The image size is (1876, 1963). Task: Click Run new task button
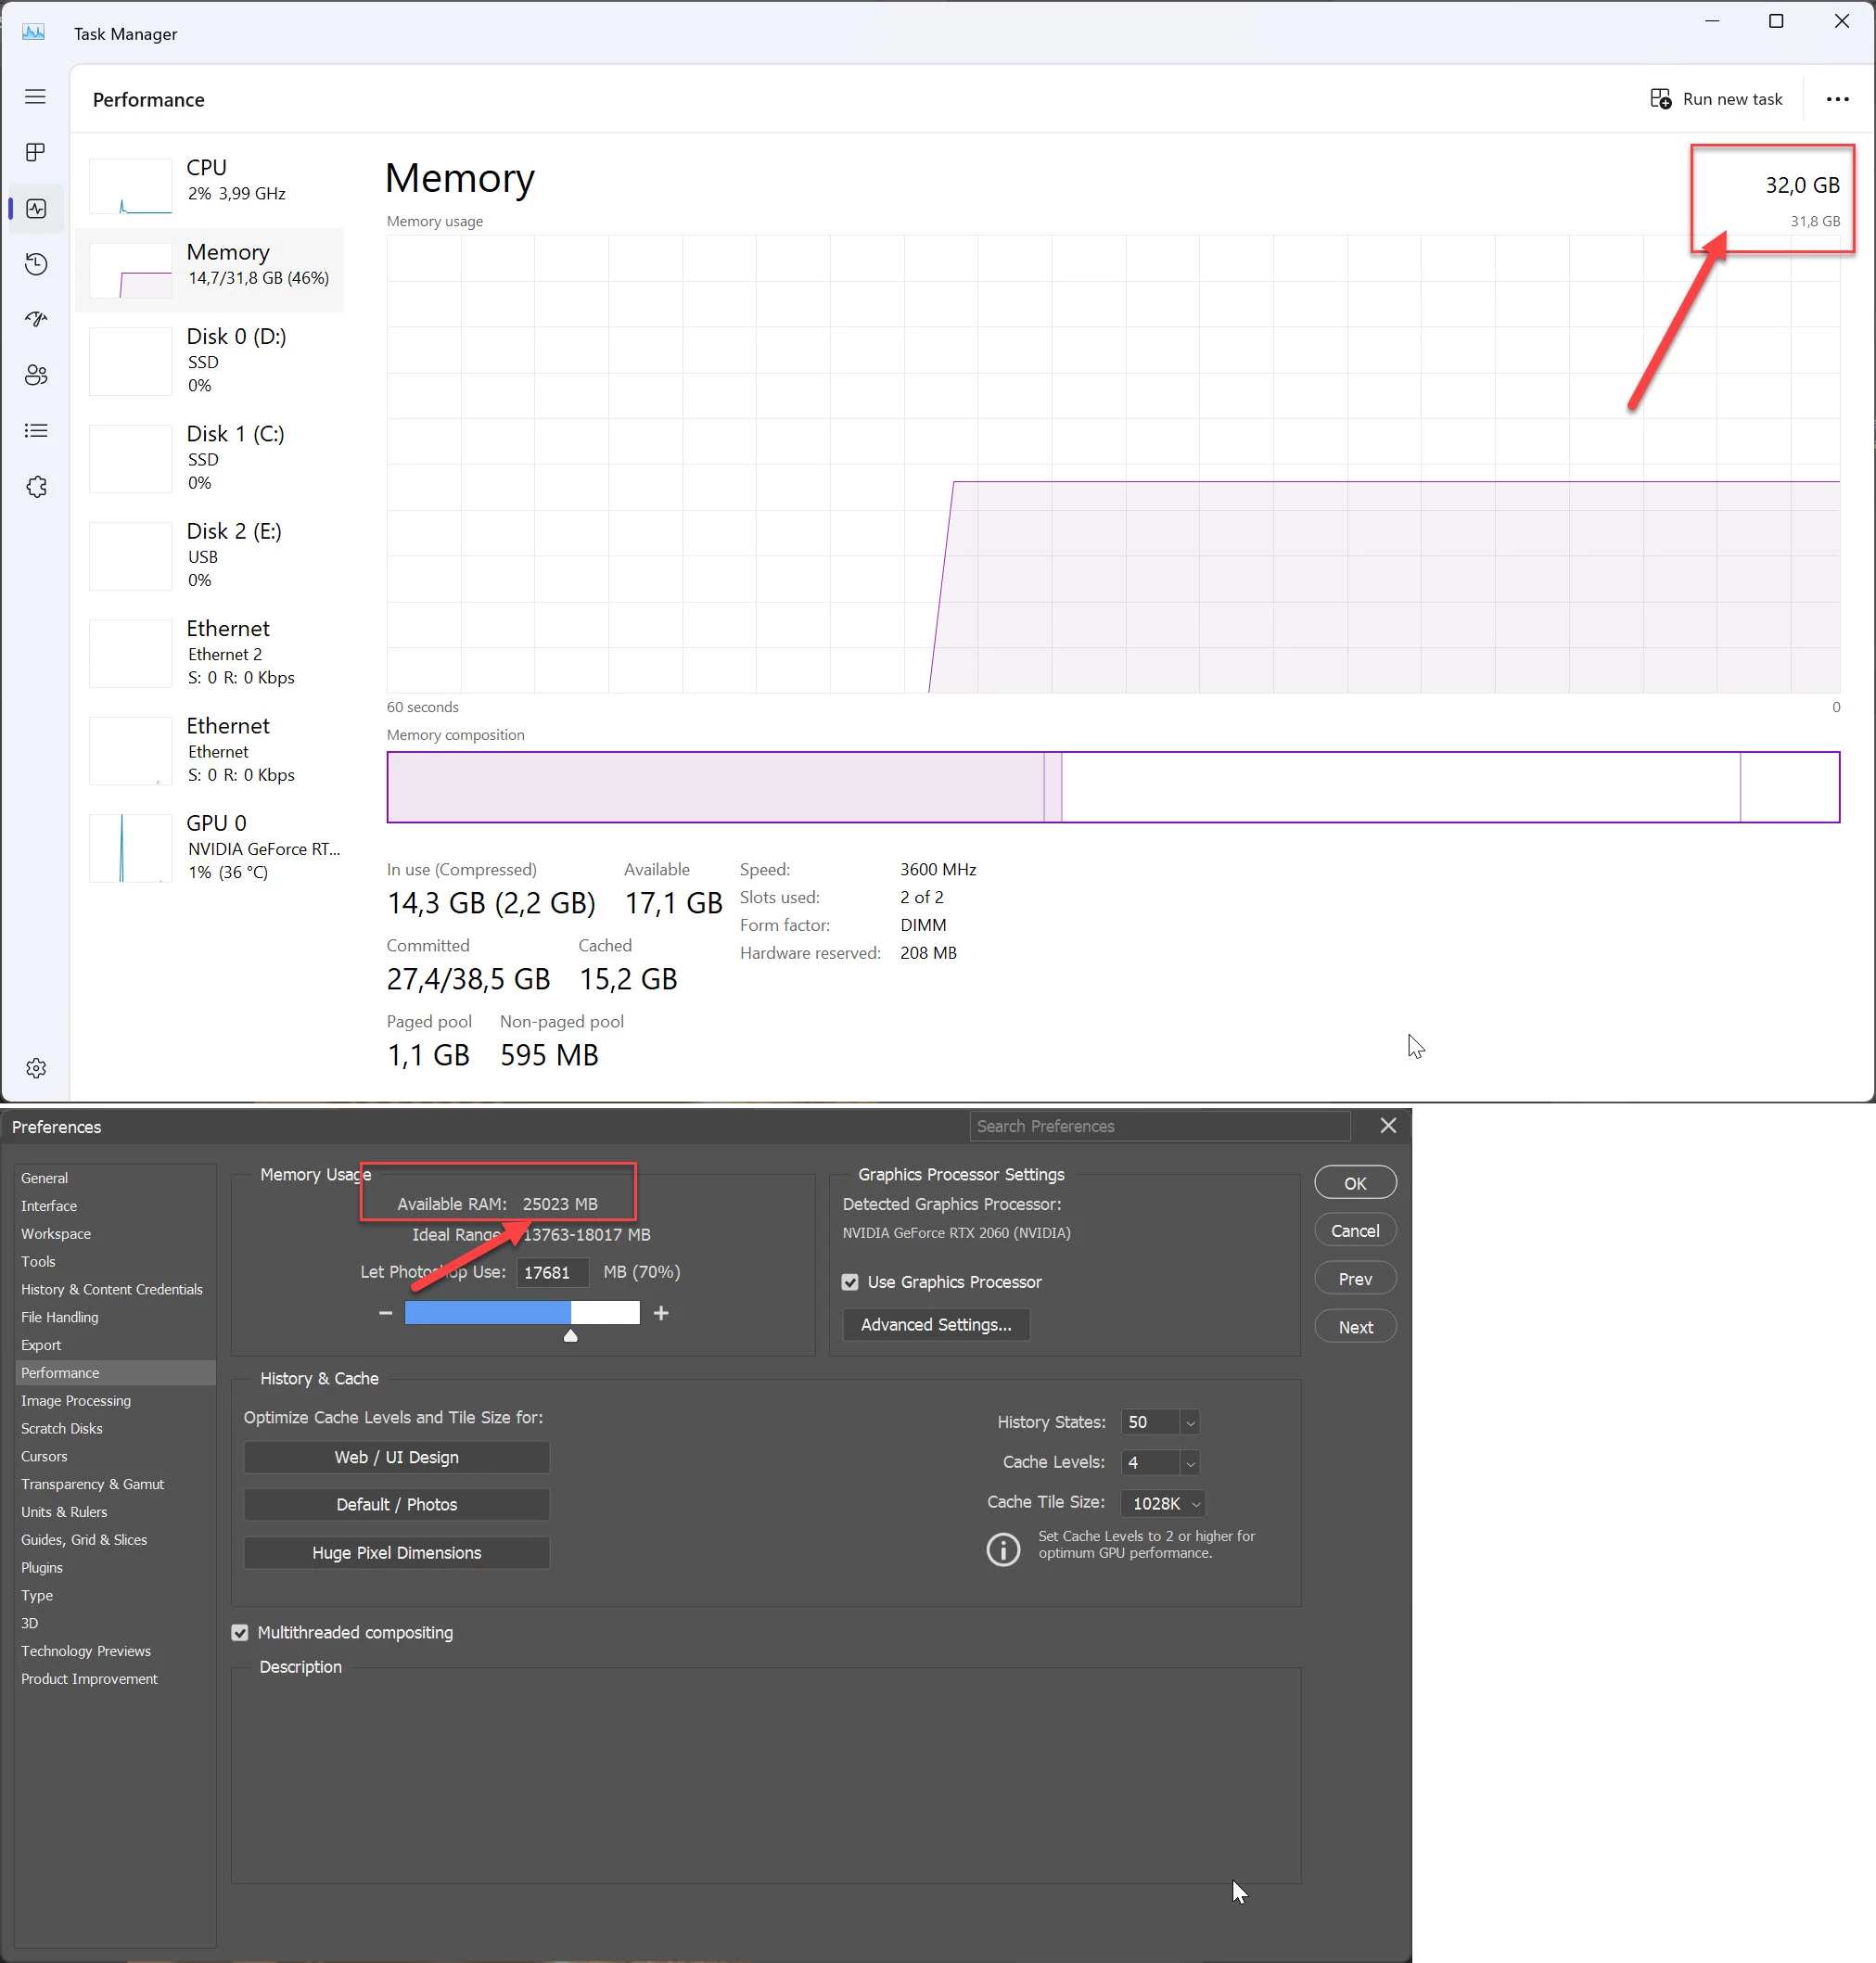tap(1716, 99)
